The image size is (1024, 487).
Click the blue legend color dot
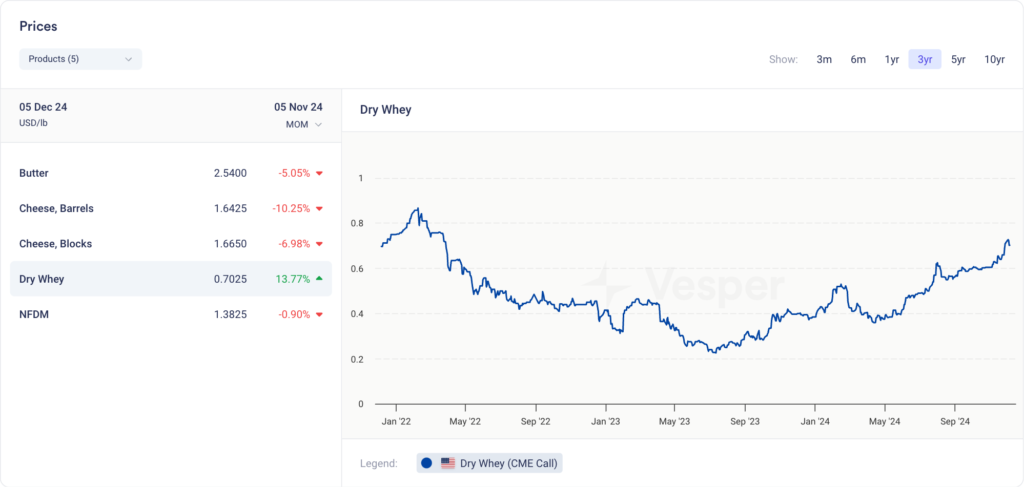(426, 463)
